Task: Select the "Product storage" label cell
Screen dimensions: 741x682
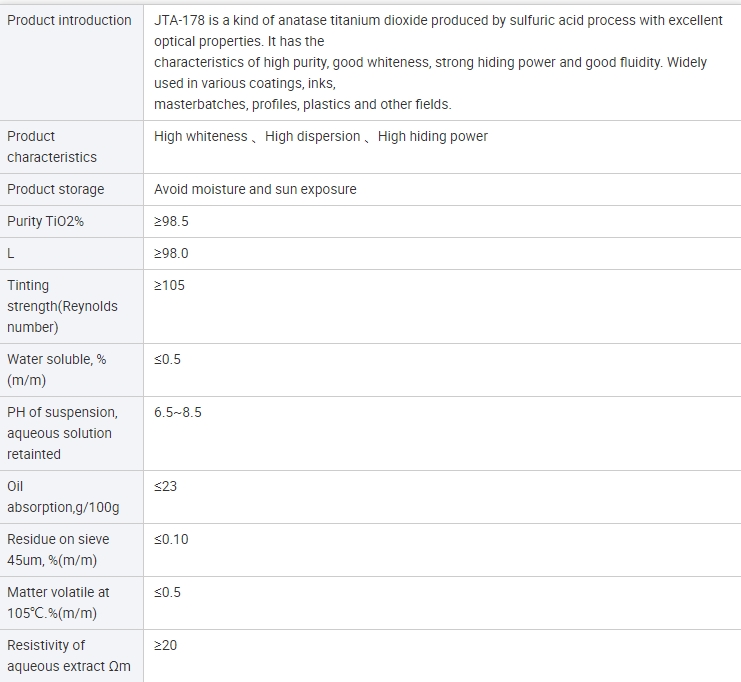Action: [56, 189]
